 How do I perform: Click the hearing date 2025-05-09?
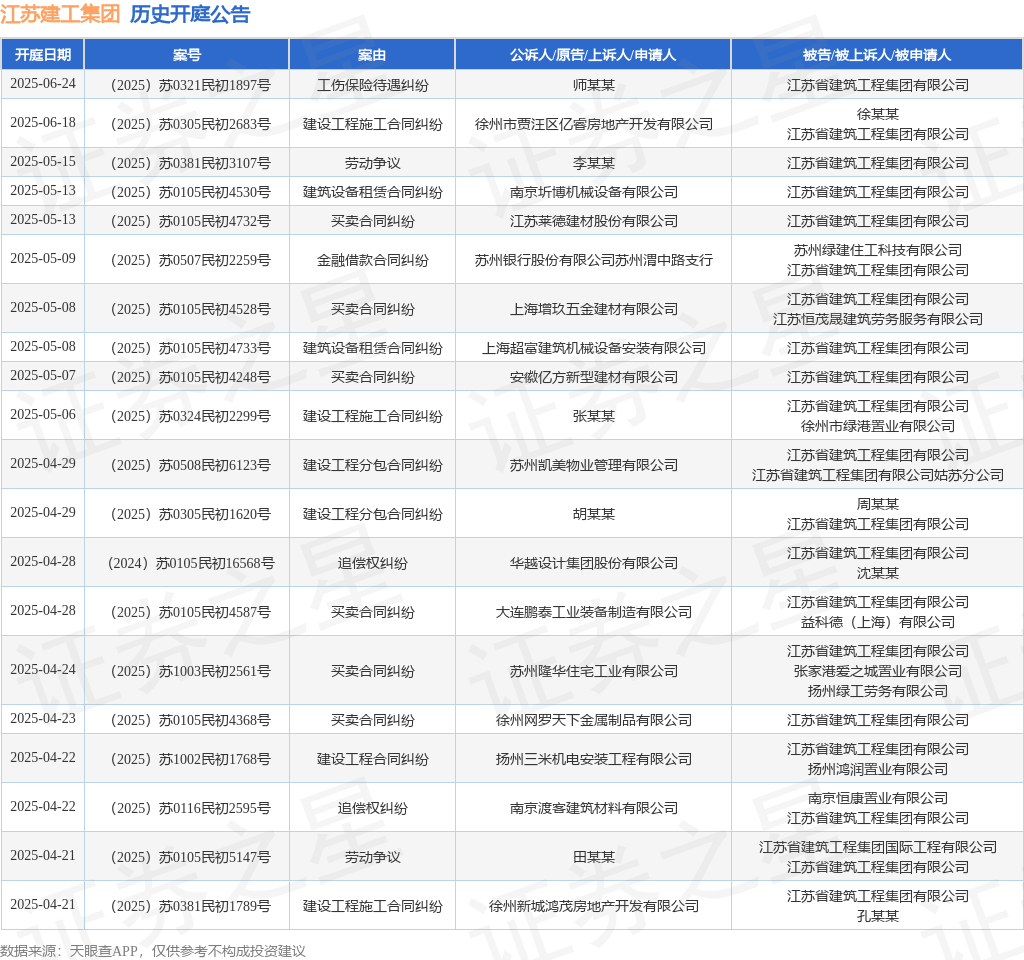coord(43,259)
